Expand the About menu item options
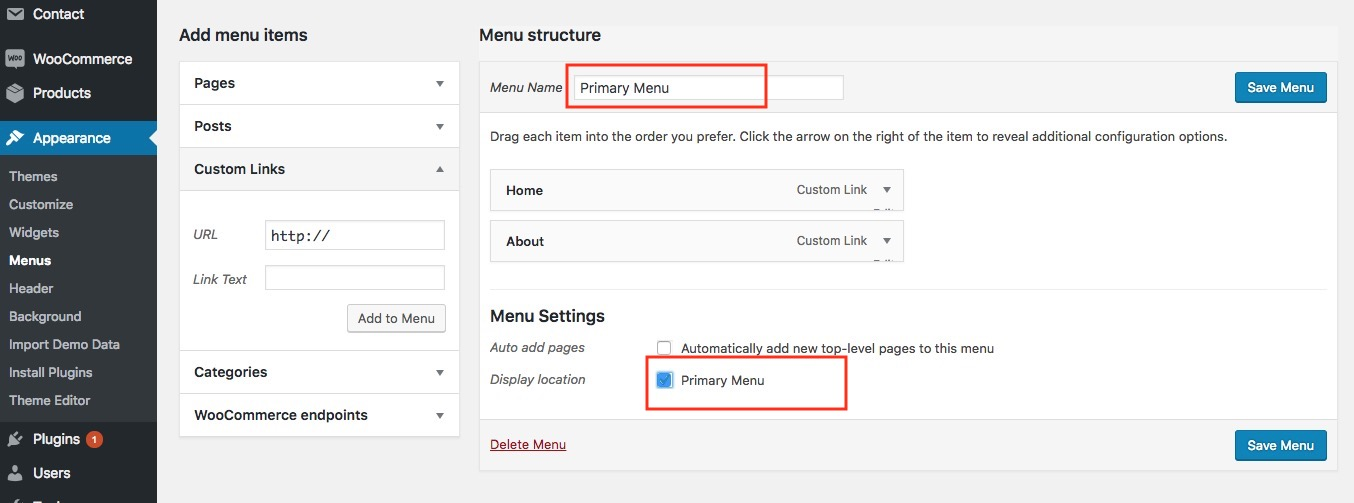Viewport: 1354px width, 503px height. pos(886,241)
